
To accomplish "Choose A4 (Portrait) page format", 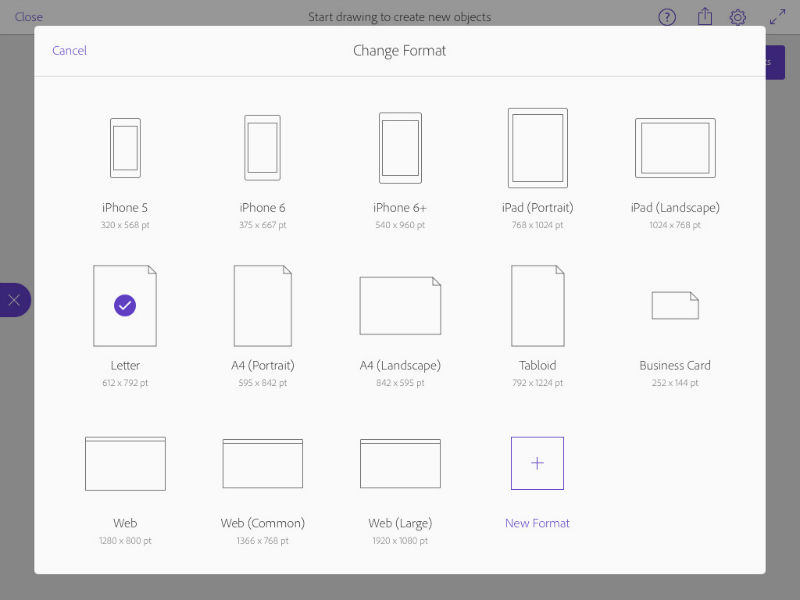I will [x=262, y=306].
